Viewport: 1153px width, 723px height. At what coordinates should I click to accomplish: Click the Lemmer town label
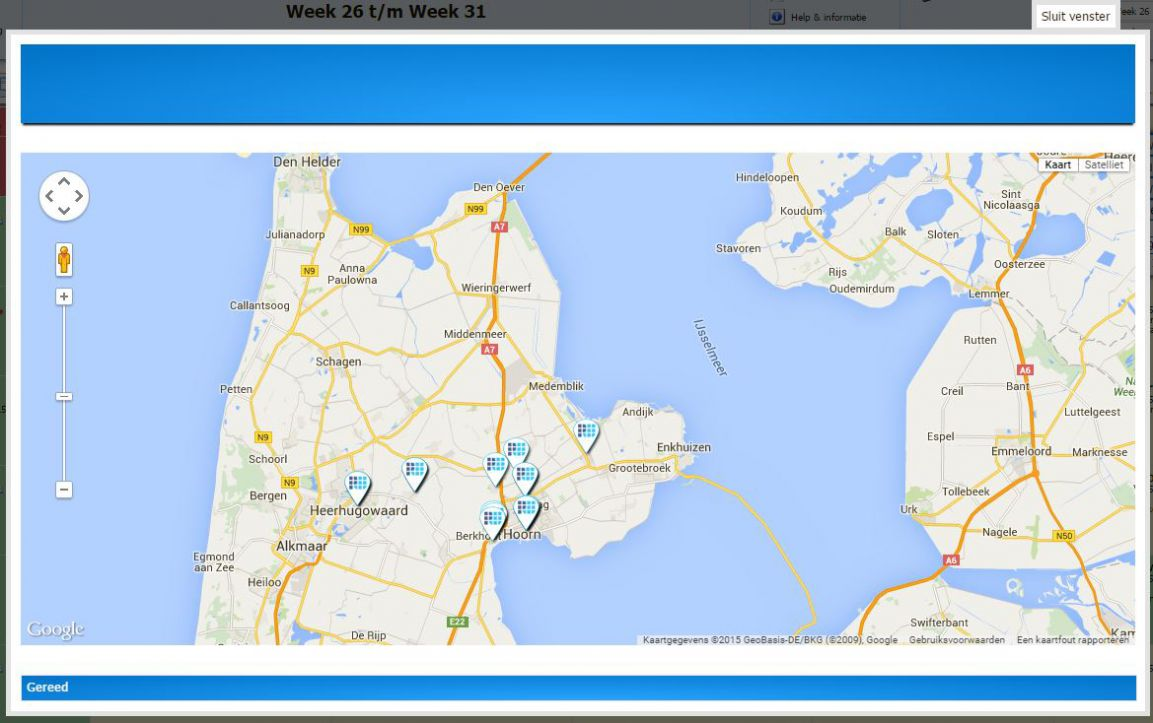(989, 293)
